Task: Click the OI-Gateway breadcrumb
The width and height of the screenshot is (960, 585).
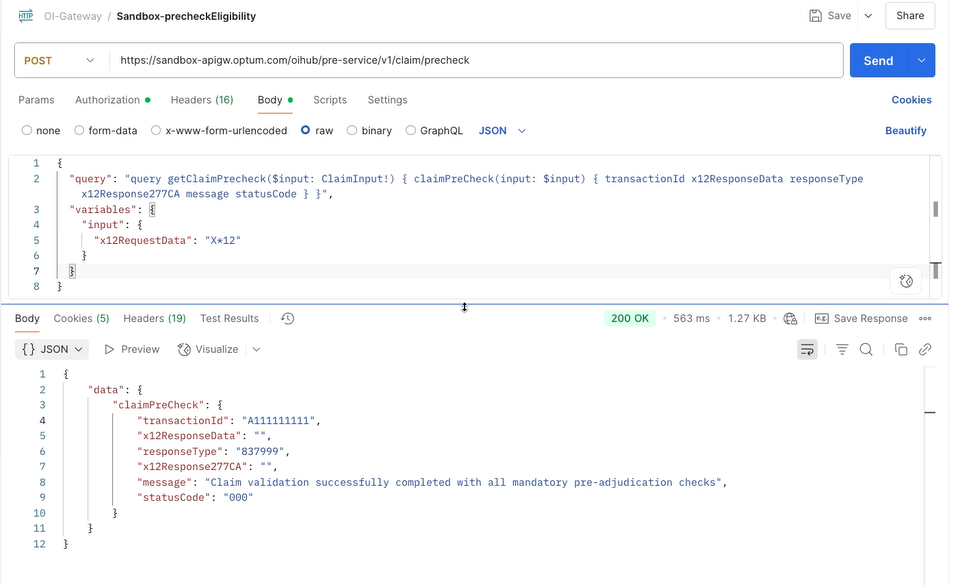Action: tap(72, 16)
